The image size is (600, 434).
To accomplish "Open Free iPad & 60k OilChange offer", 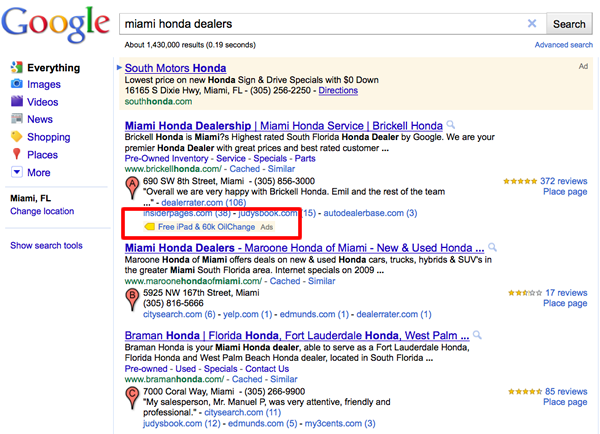I will (207, 227).
